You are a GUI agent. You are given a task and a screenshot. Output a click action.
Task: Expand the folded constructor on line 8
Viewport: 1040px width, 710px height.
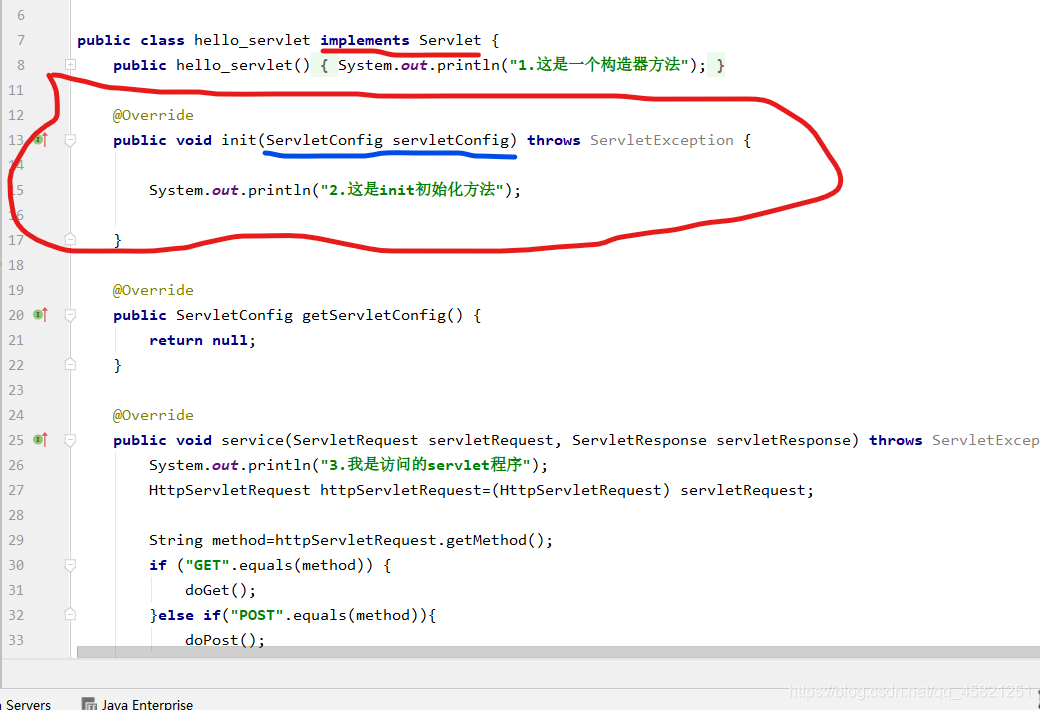[70, 65]
